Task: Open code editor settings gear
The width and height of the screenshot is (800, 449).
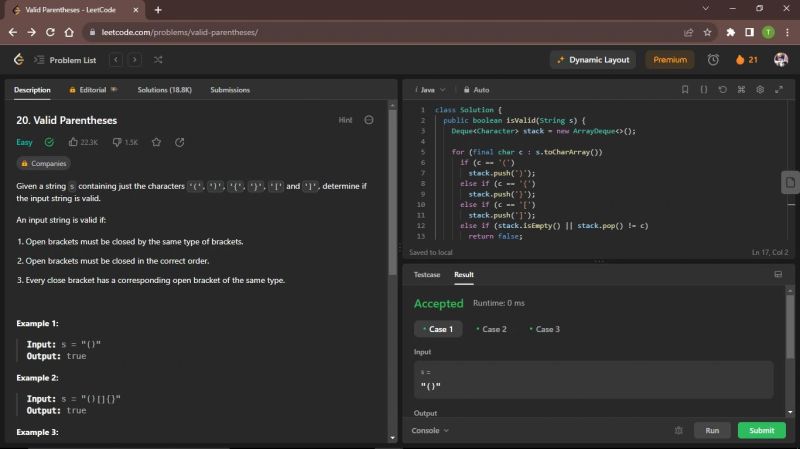Action: 761,90
